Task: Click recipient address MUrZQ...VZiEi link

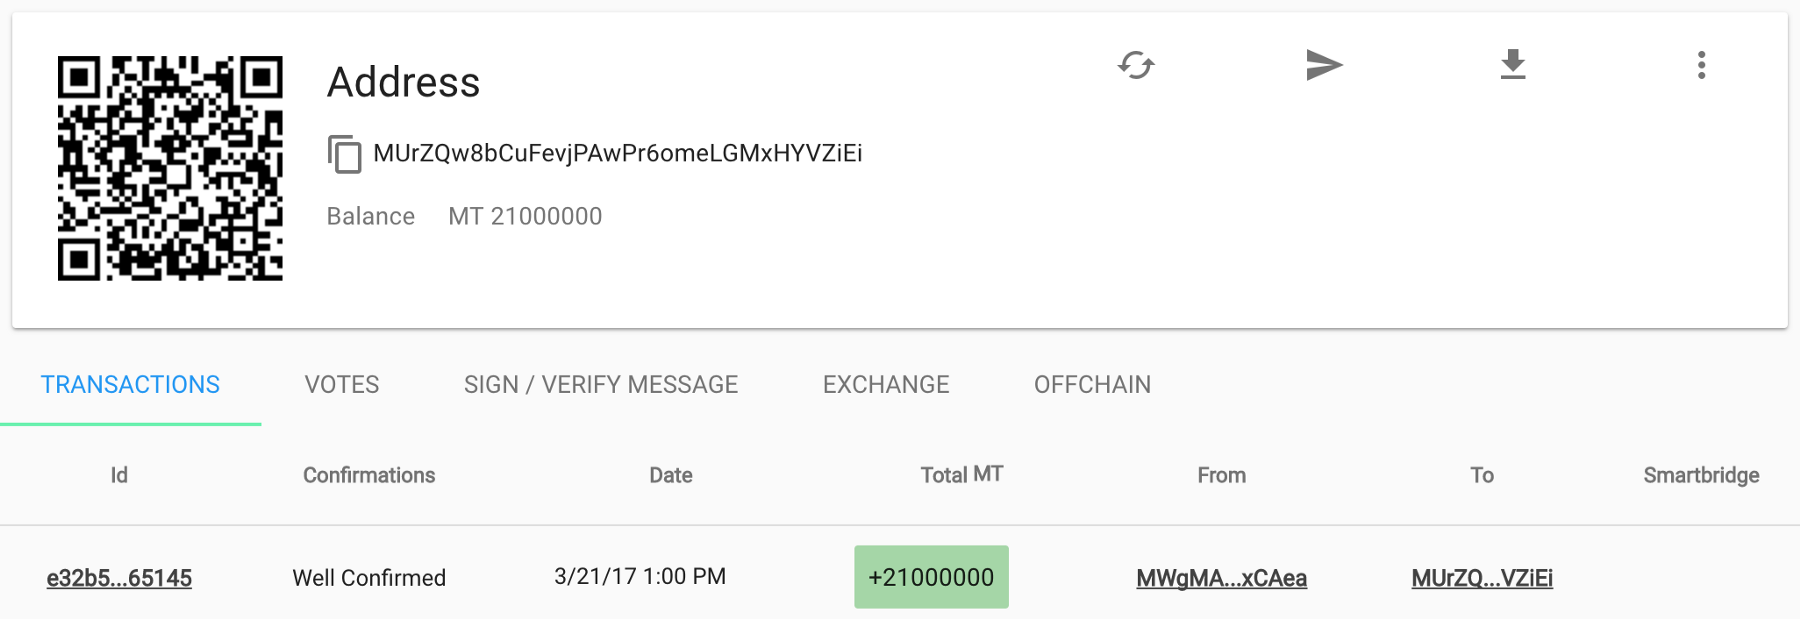Action: click(x=1482, y=578)
